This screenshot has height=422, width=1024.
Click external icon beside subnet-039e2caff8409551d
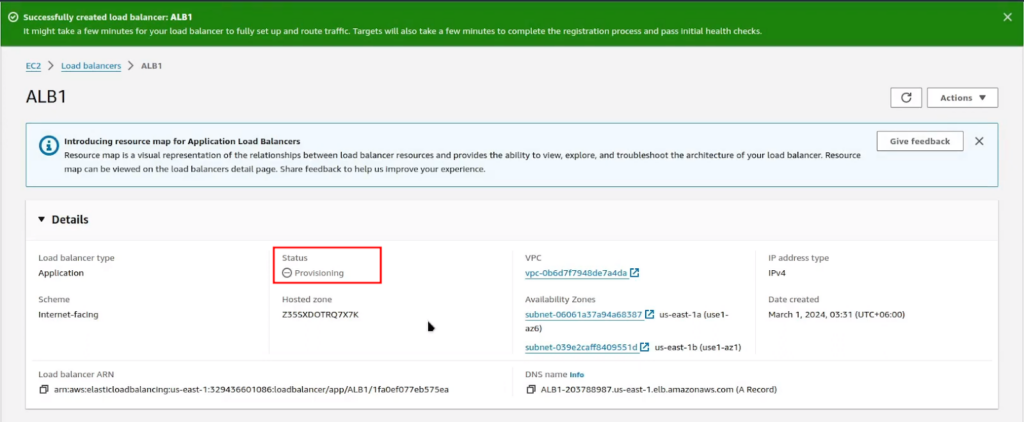[x=645, y=347]
